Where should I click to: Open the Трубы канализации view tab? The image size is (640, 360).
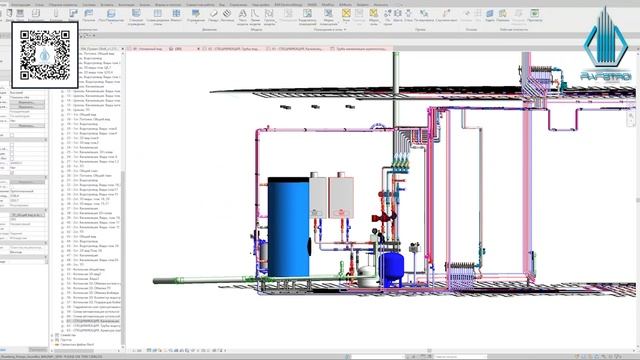358,49
